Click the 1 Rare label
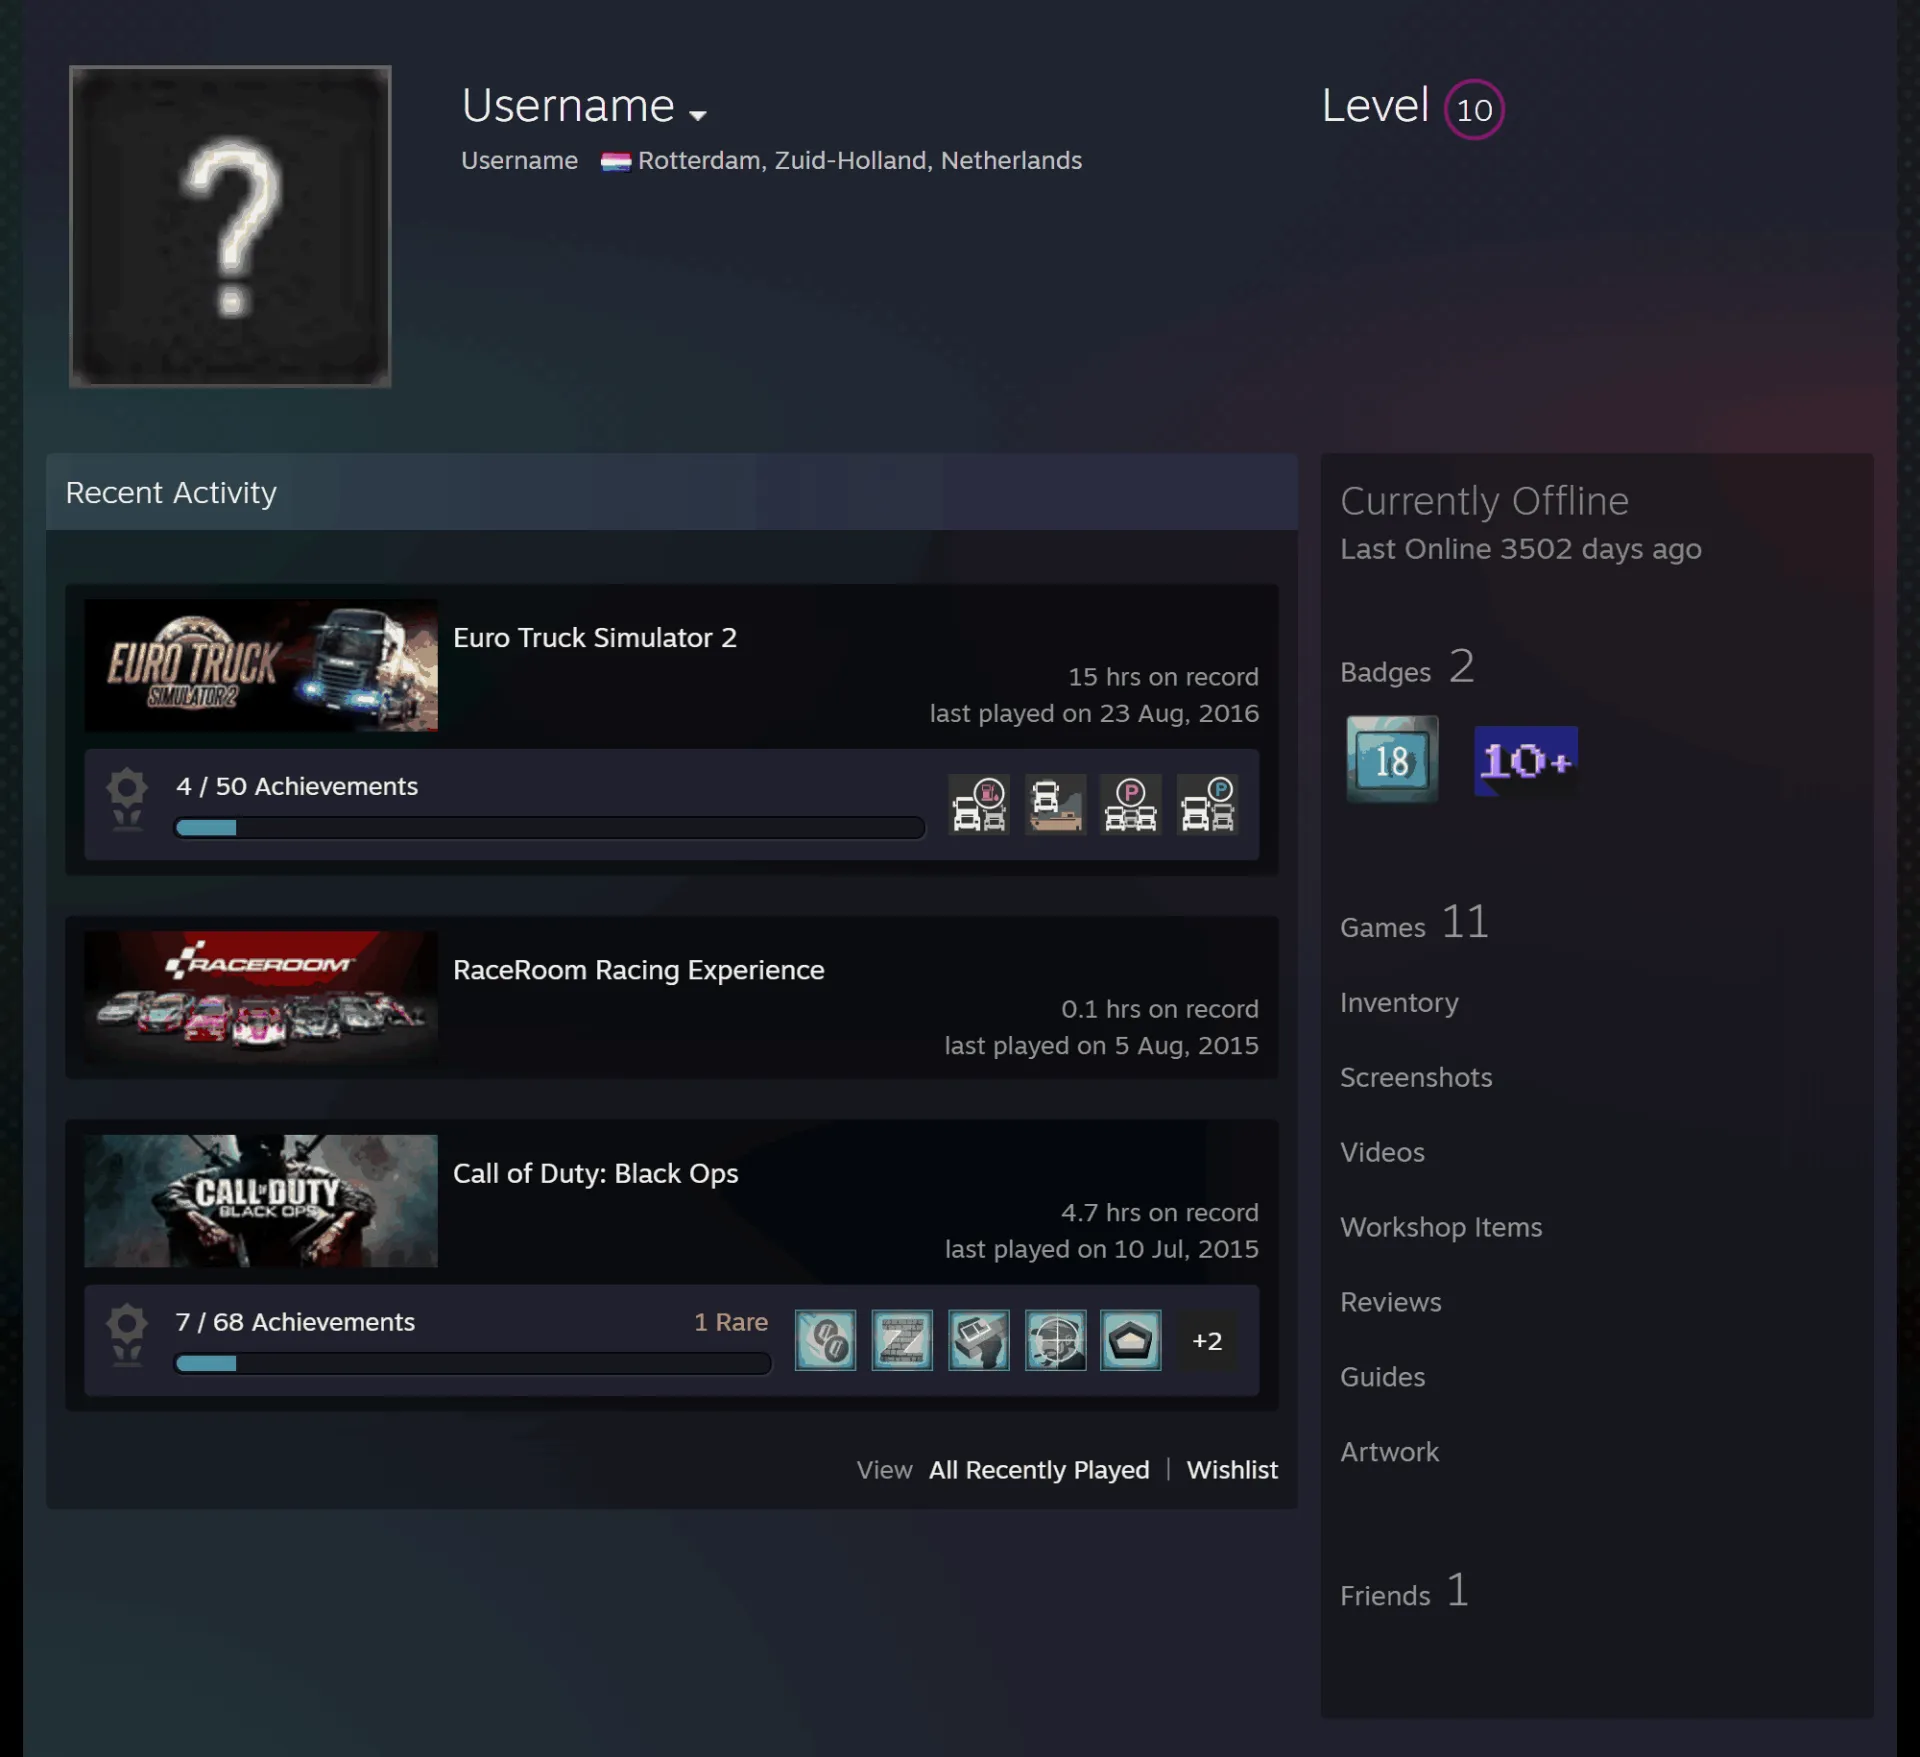This screenshot has width=1920, height=1757. (731, 1322)
